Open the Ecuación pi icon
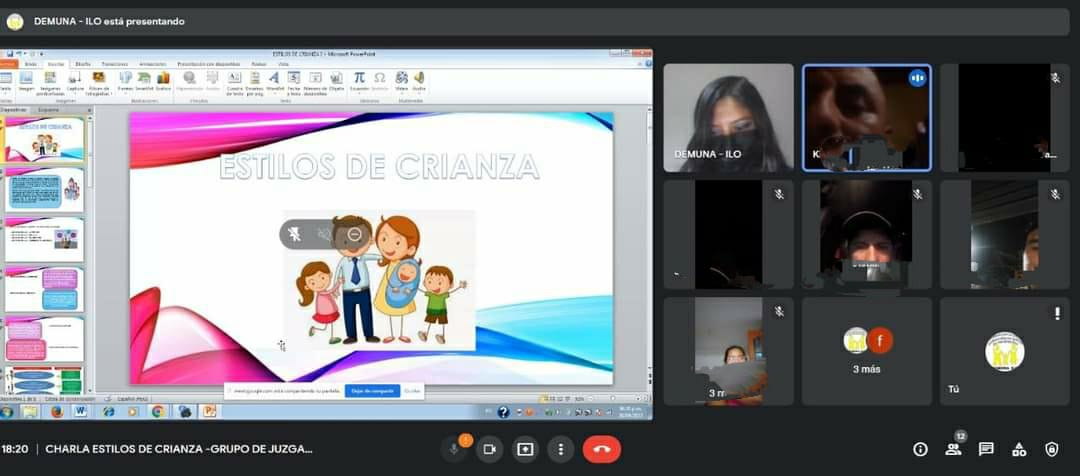The image size is (1080, 476). pyautogui.click(x=359, y=82)
